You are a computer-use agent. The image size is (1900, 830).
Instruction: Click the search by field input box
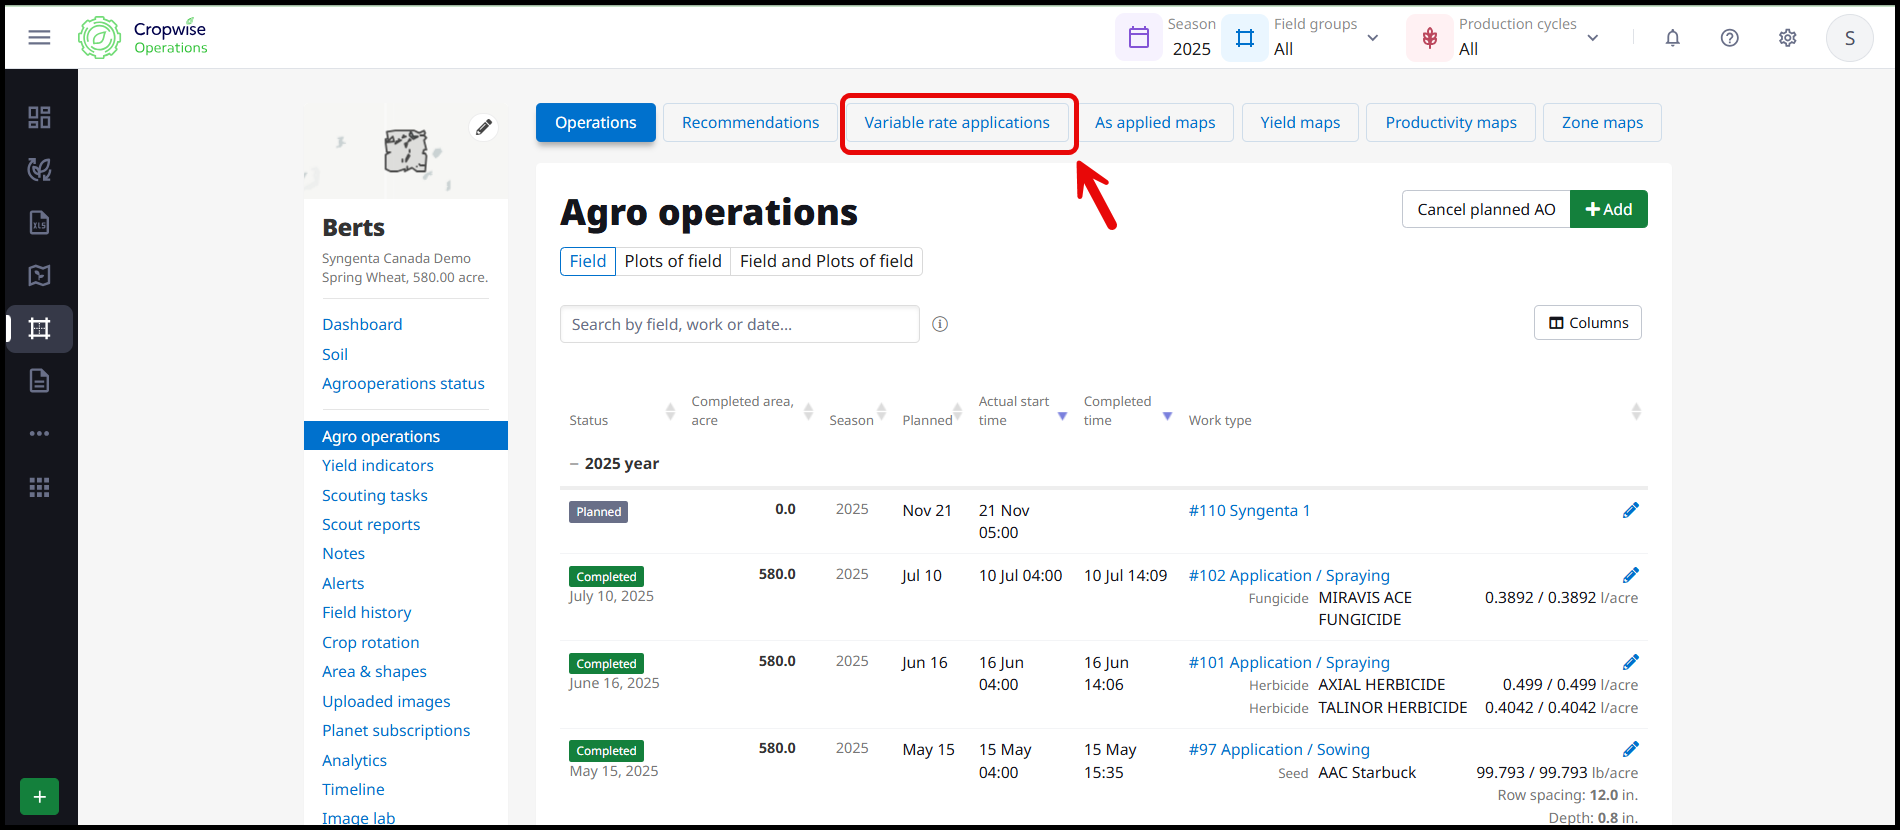click(739, 324)
